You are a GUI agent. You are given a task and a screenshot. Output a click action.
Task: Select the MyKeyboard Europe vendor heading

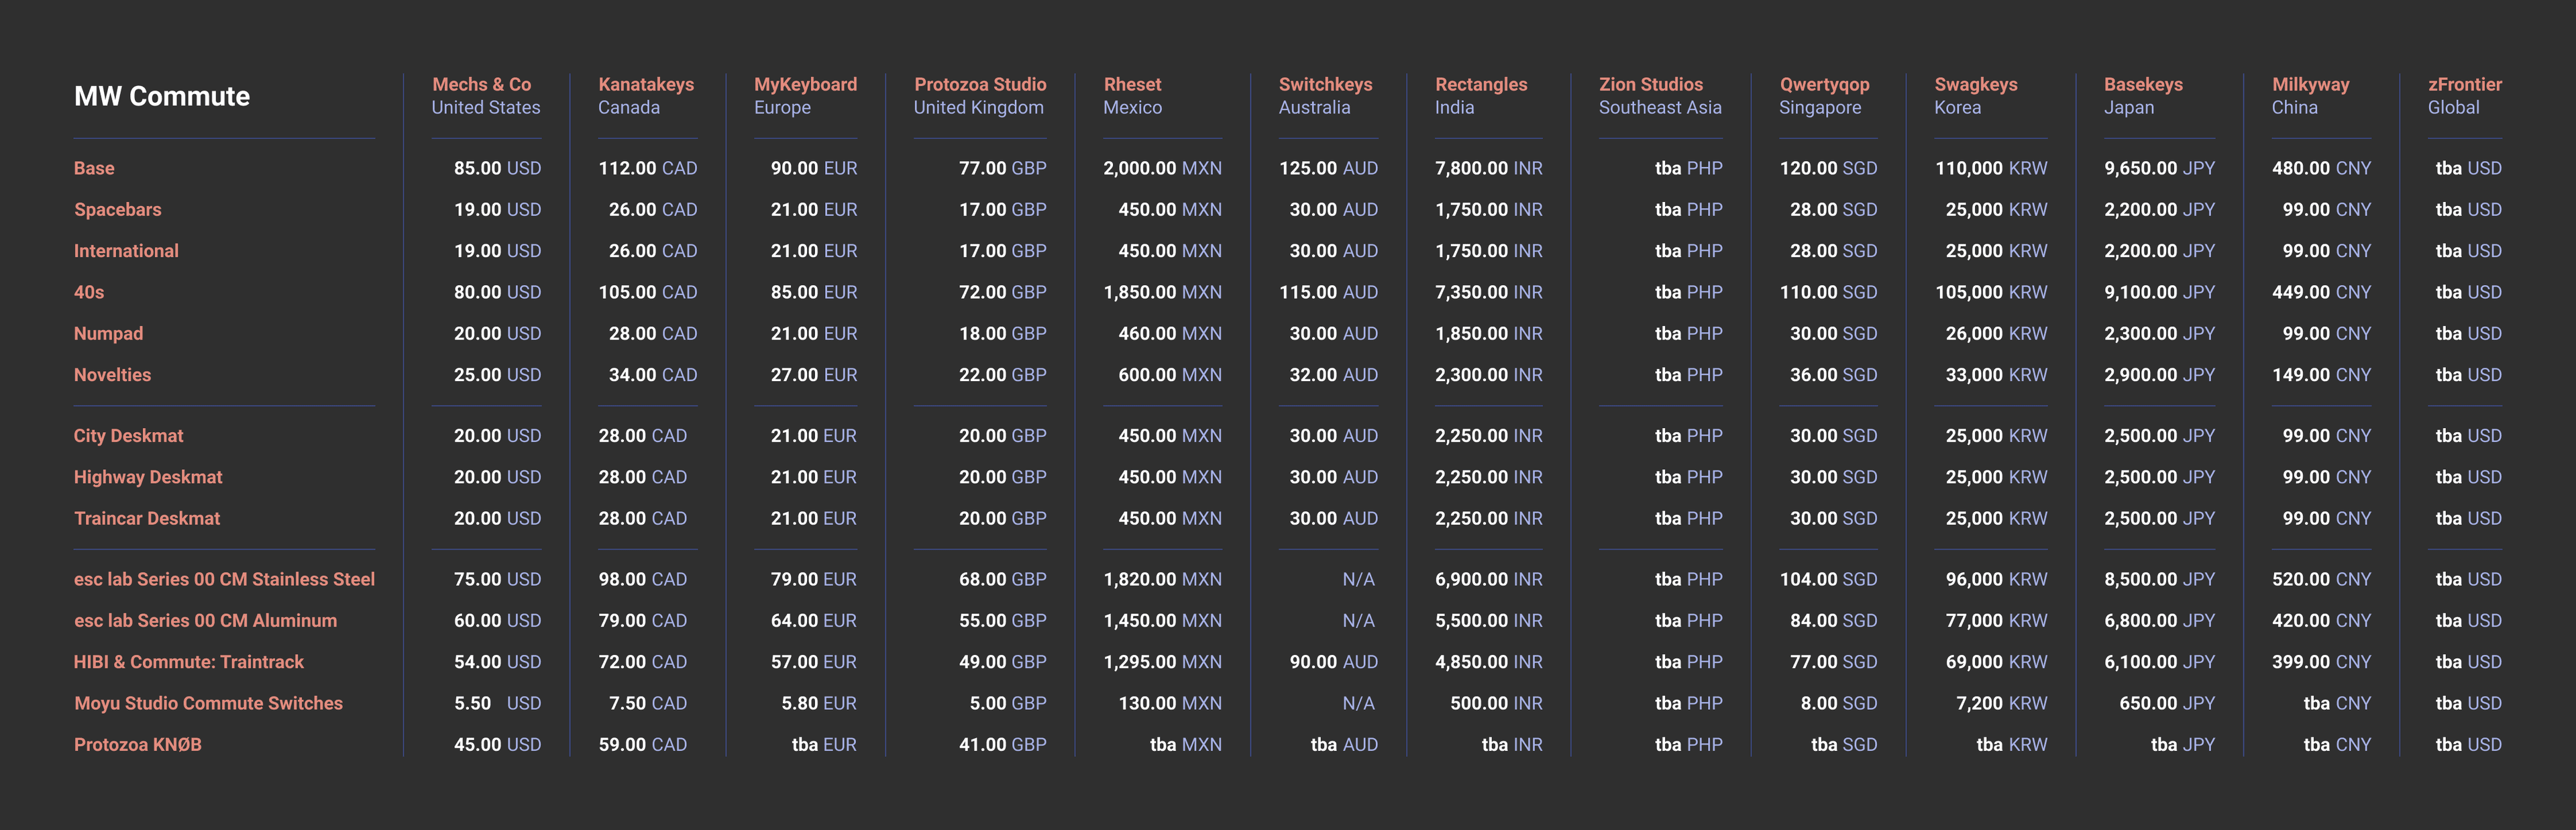point(804,85)
